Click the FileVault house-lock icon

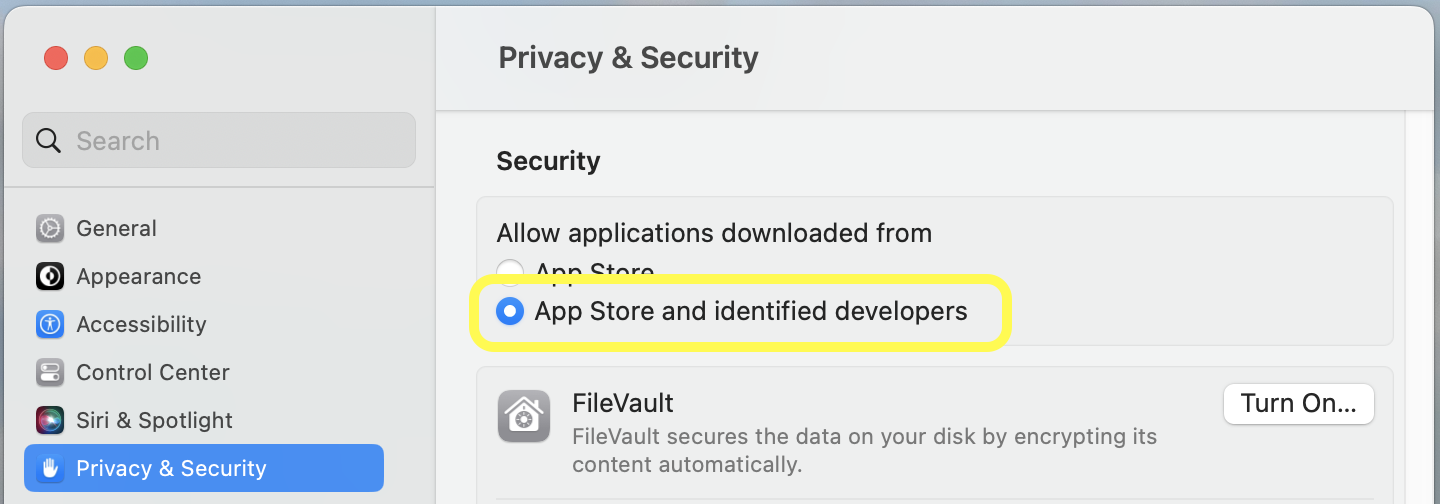coord(524,416)
